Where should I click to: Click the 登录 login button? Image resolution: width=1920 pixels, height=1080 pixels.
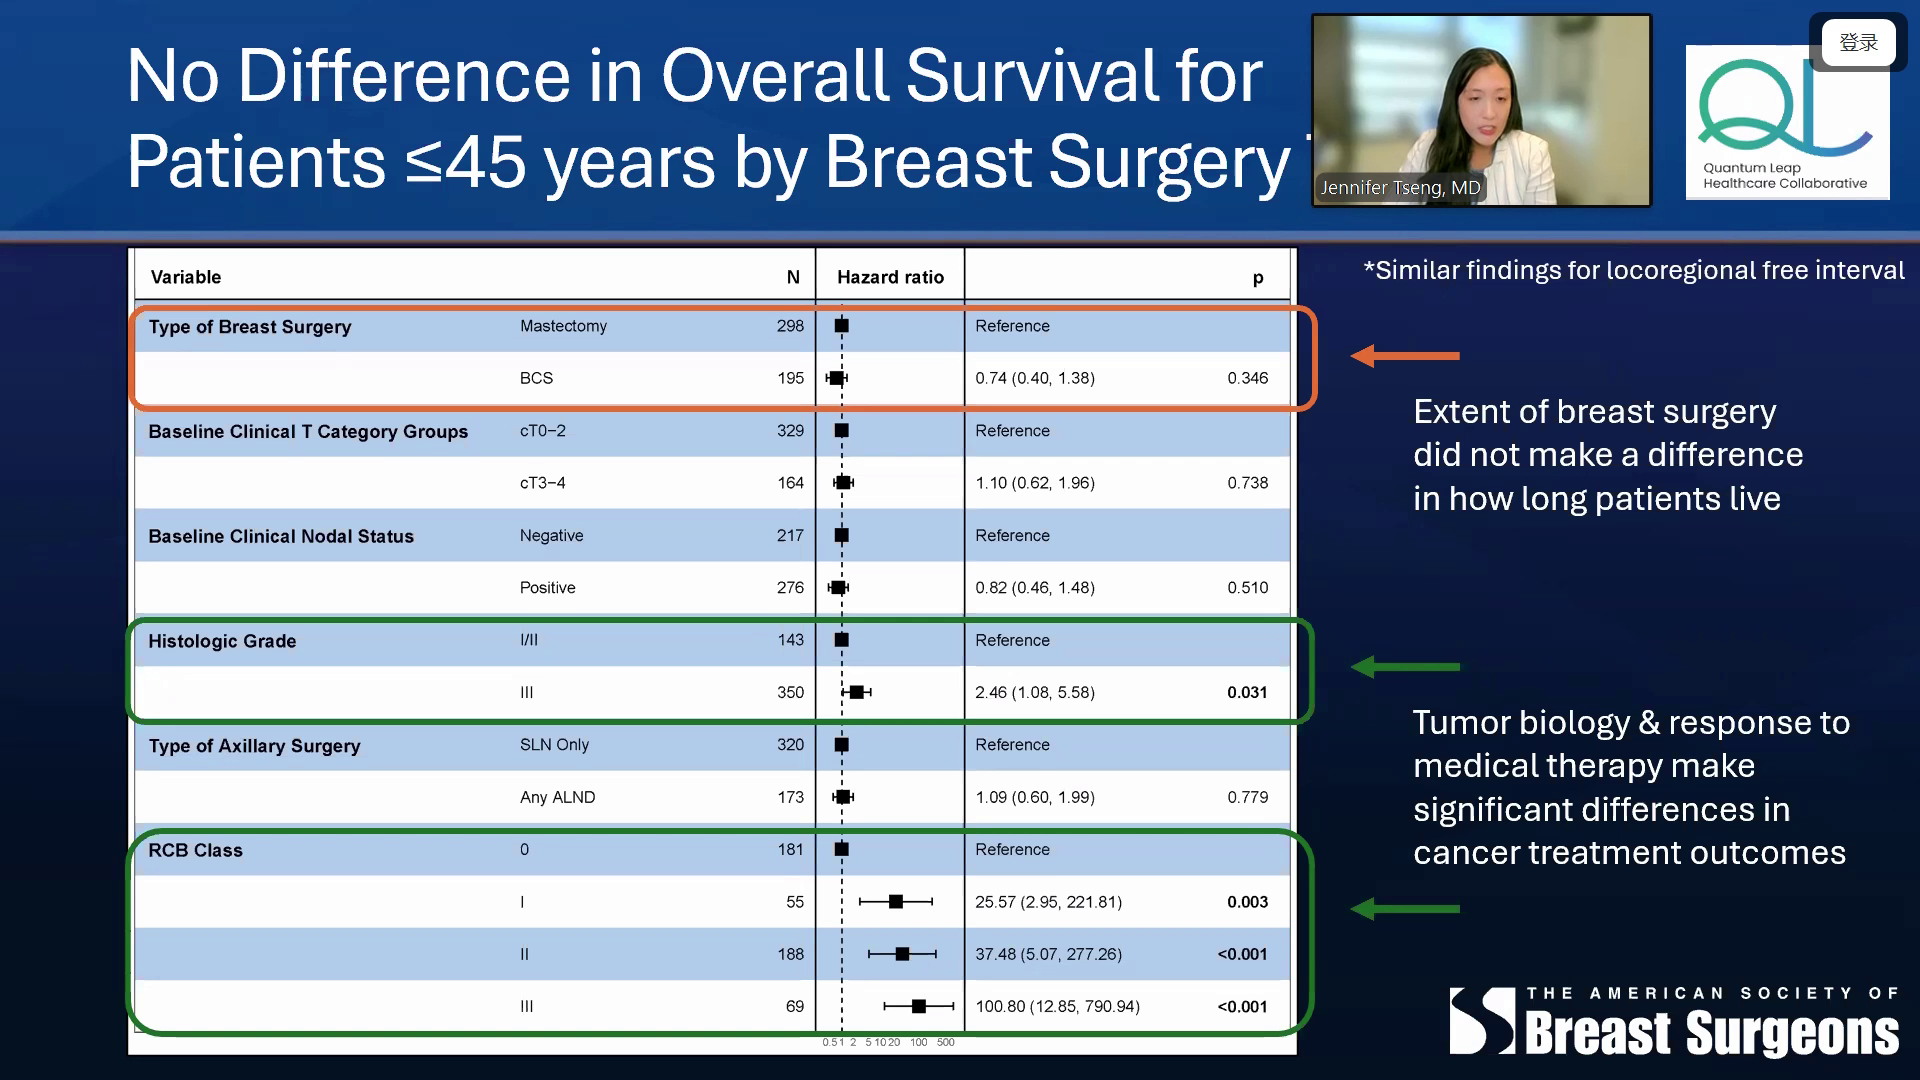(x=1858, y=43)
